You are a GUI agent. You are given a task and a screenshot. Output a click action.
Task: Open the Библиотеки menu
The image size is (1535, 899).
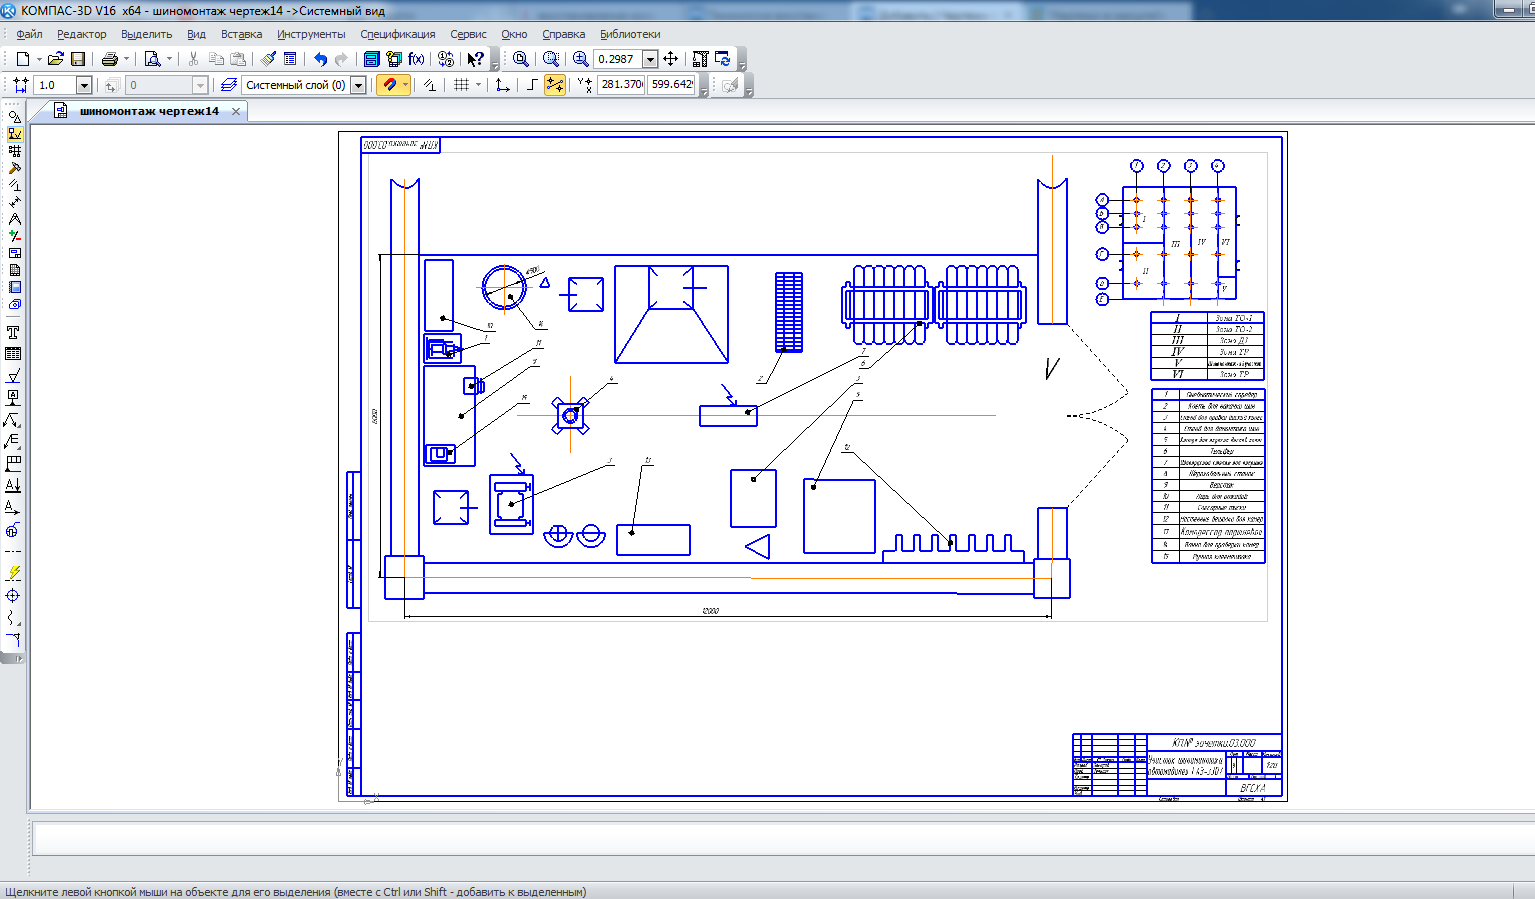630,34
